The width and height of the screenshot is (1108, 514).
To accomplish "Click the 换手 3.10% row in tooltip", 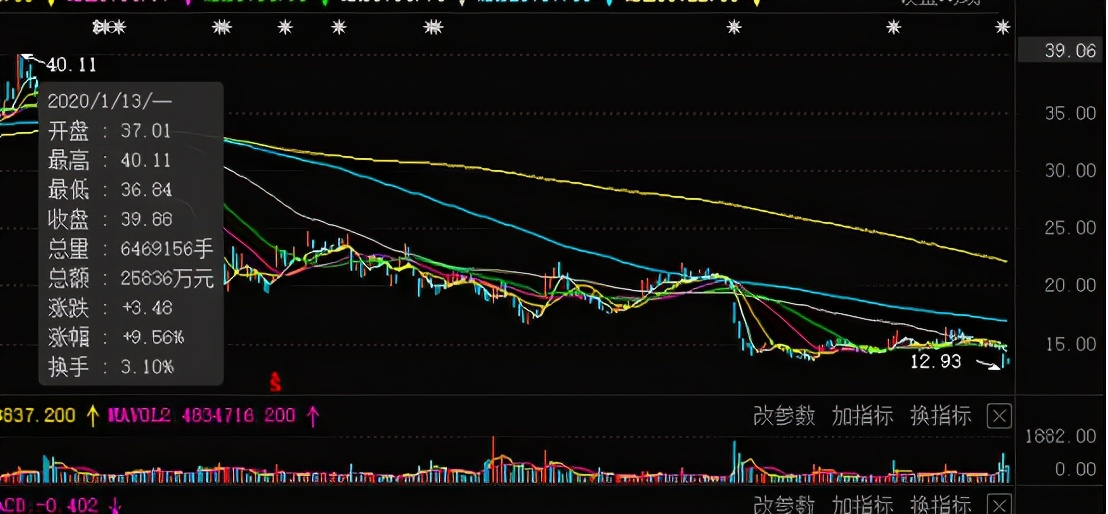I will point(110,368).
